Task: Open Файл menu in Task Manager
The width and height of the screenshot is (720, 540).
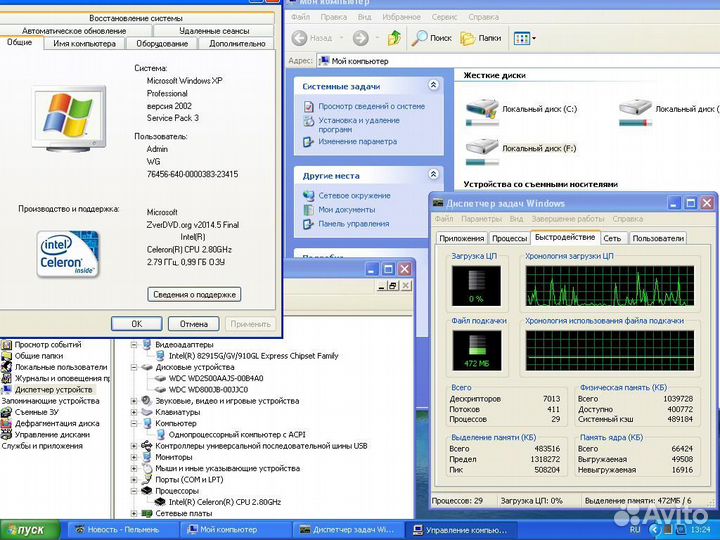Action: tap(444, 219)
